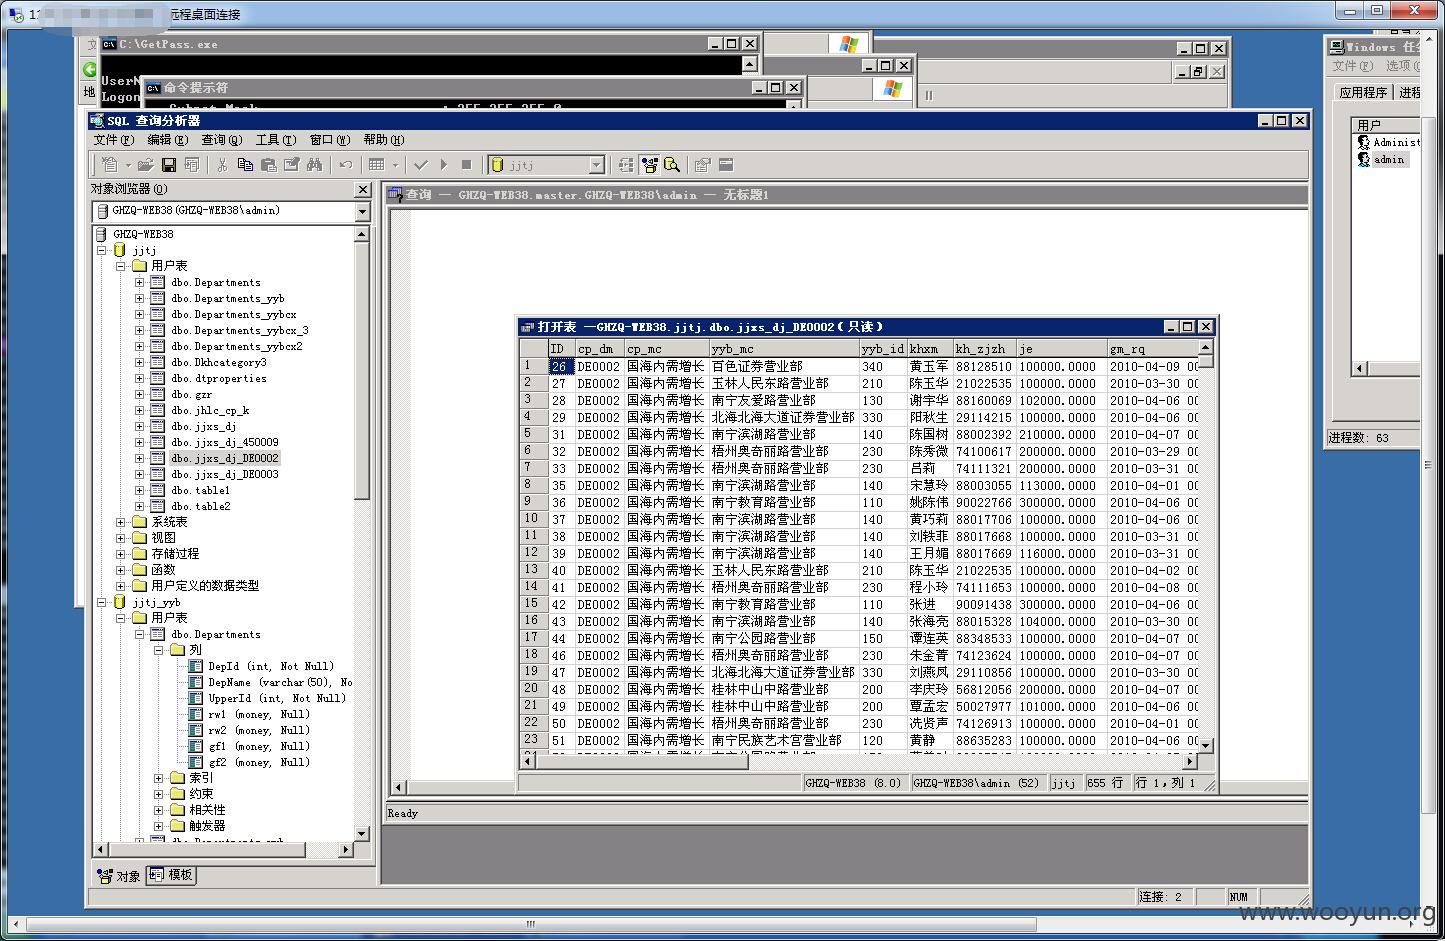
Task: Click the table grid vertical scrollbar down arrow
Action: (x=1205, y=745)
